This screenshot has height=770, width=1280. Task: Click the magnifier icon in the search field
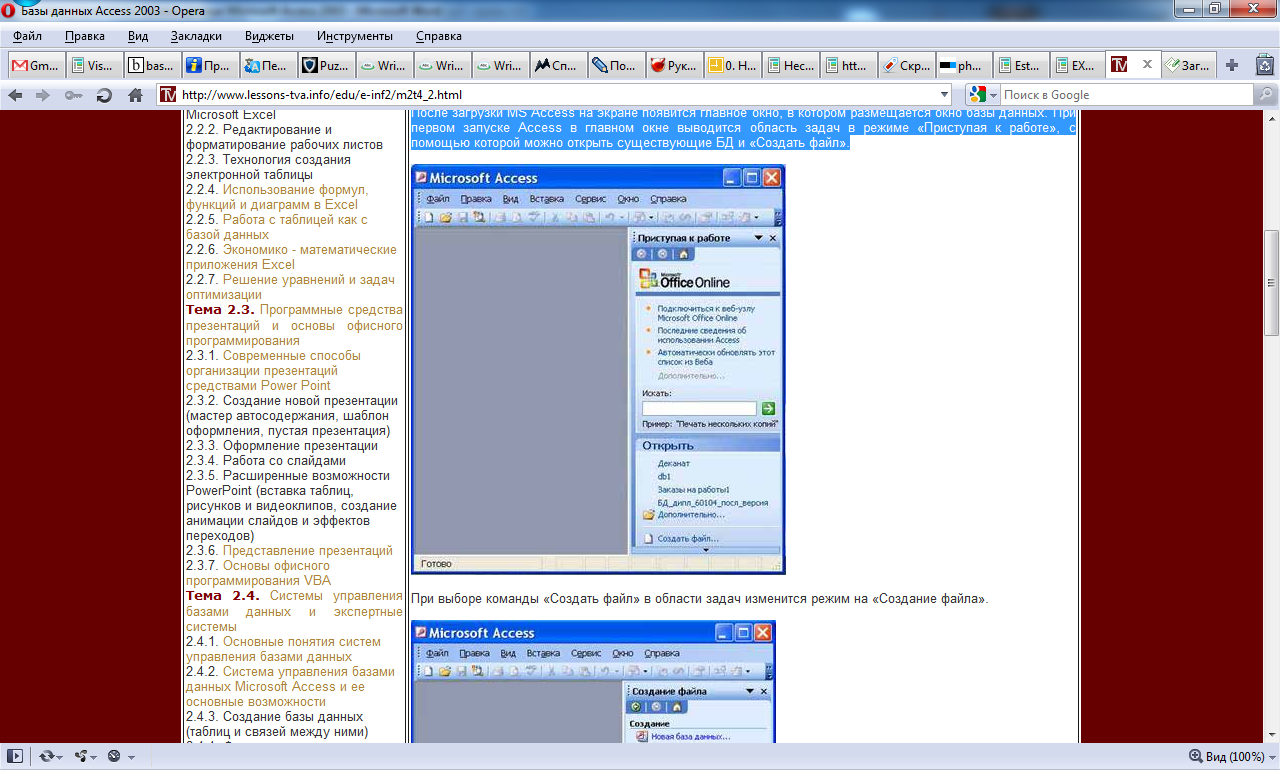click(x=1266, y=95)
